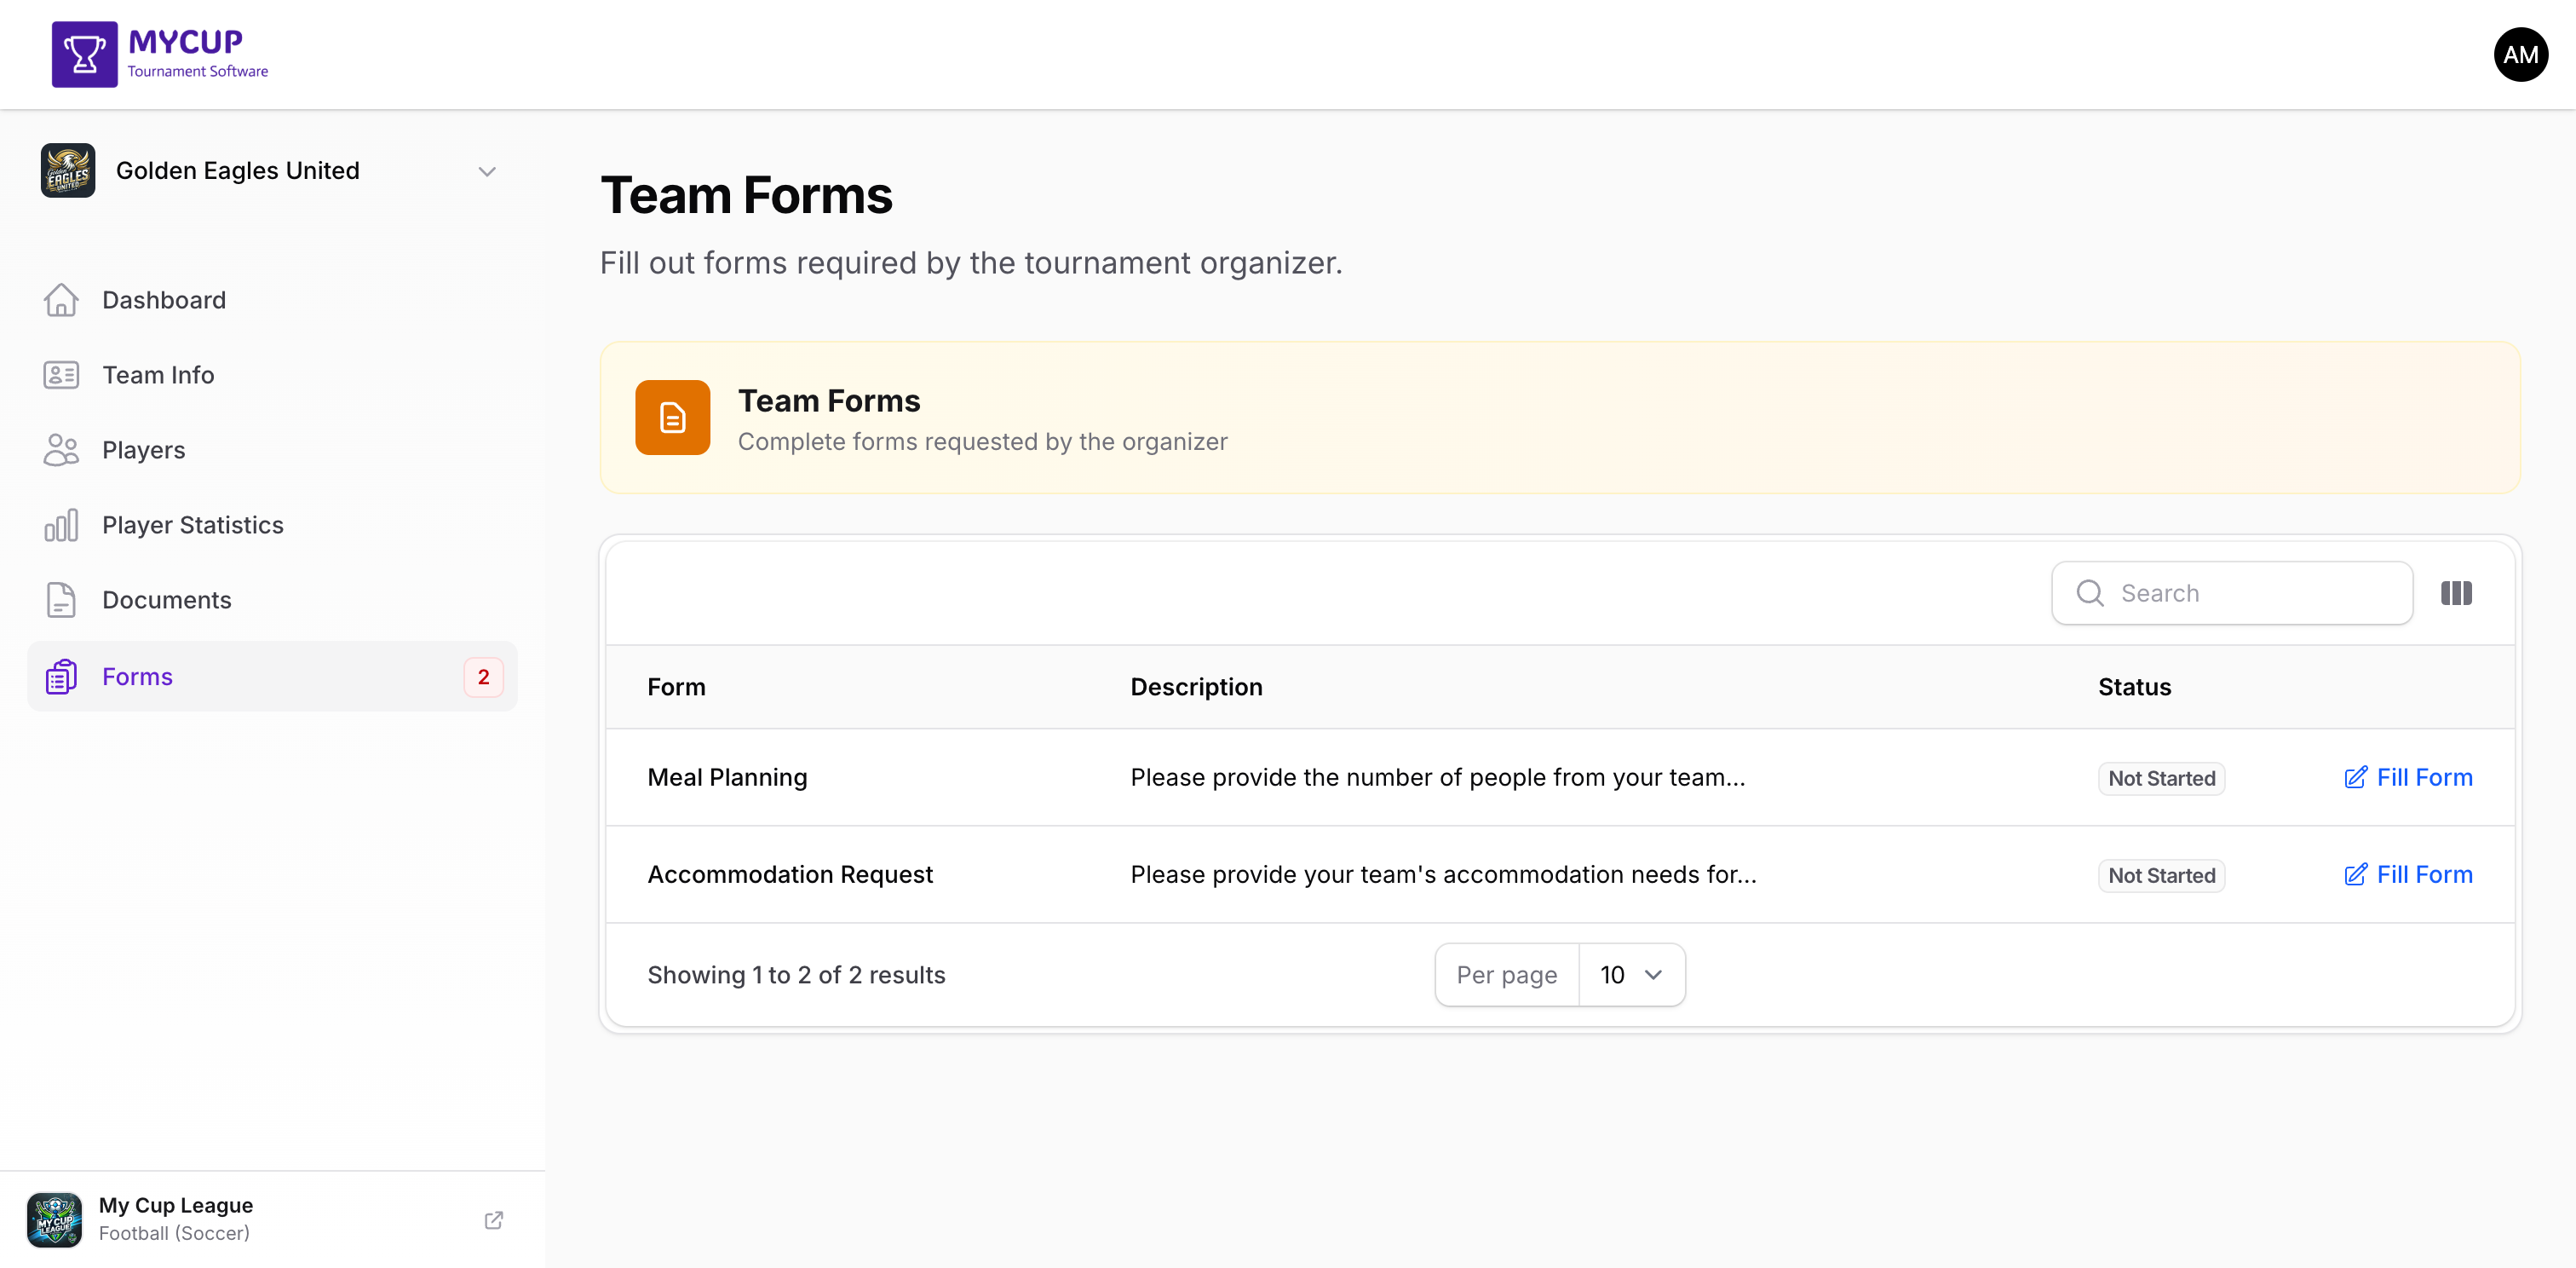Select the Player Statistics bar chart icon
Screen dimensions: 2576x1268
pyautogui.click(x=61, y=524)
